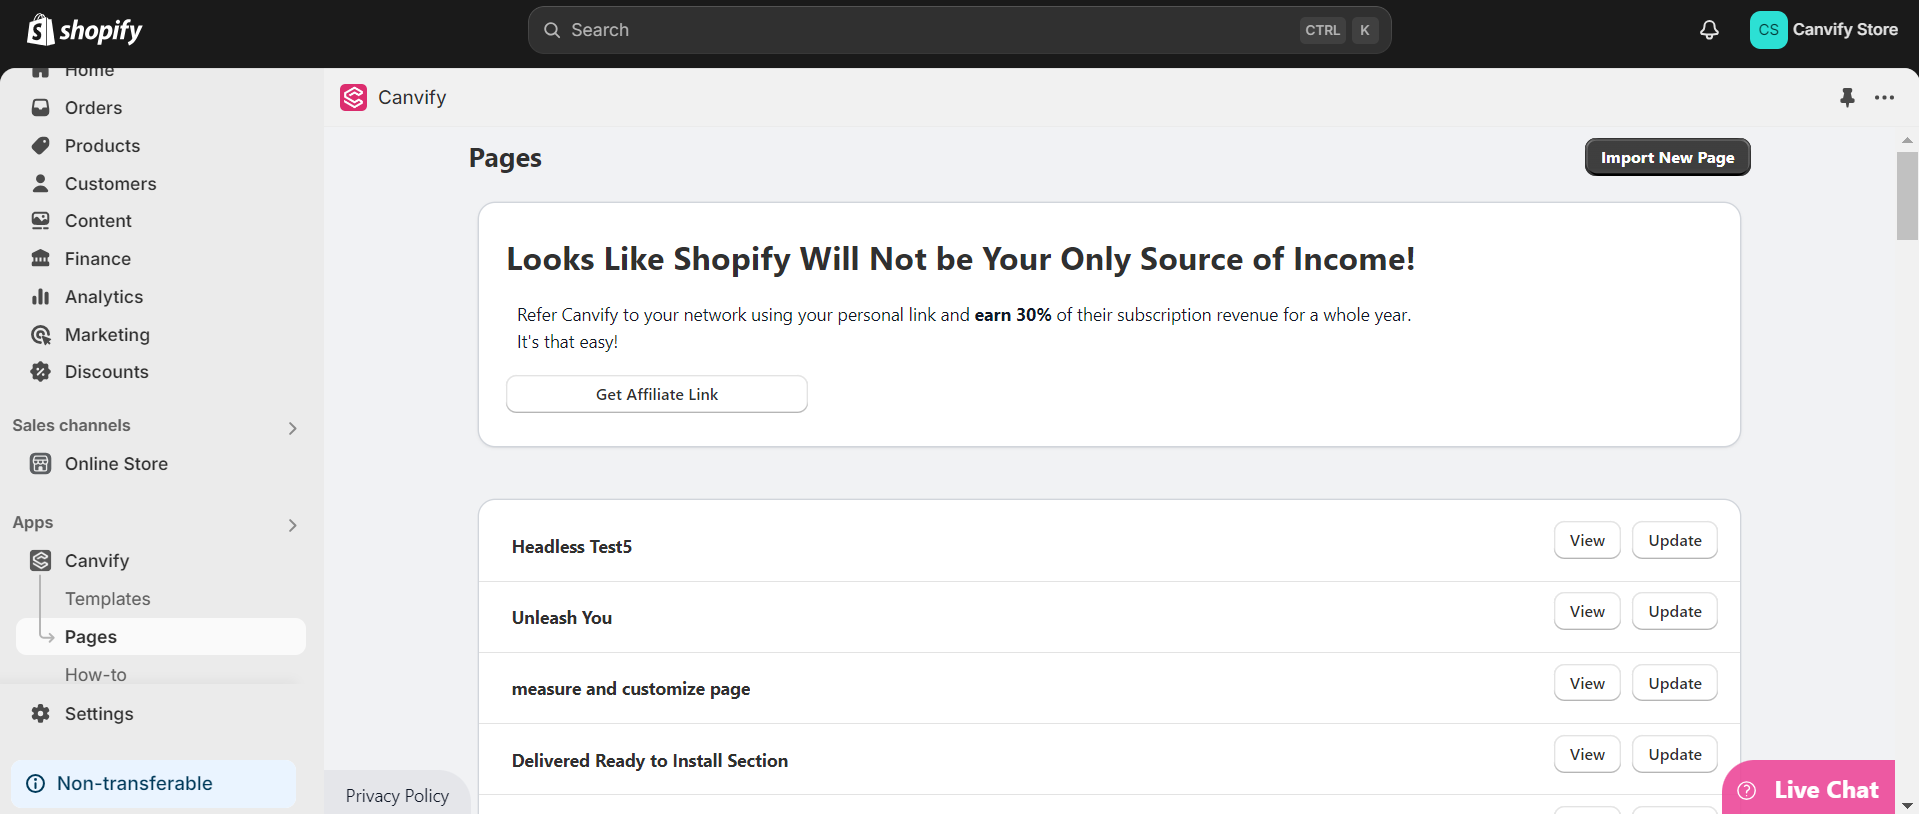Click the Analytics bar chart icon
This screenshot has height=814, width=1919.
[x=41, y=296]
